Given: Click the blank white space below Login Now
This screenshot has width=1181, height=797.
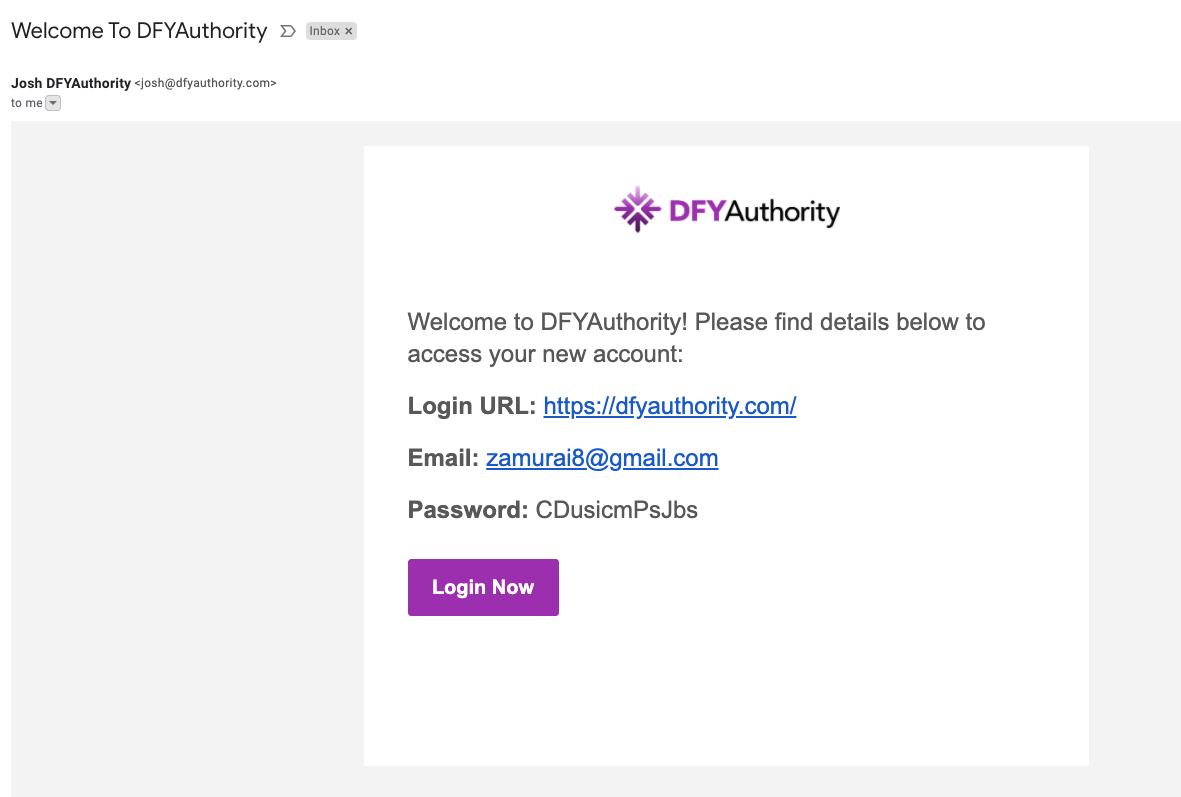Looking at the screenshot, I should (x=725, y=690).
